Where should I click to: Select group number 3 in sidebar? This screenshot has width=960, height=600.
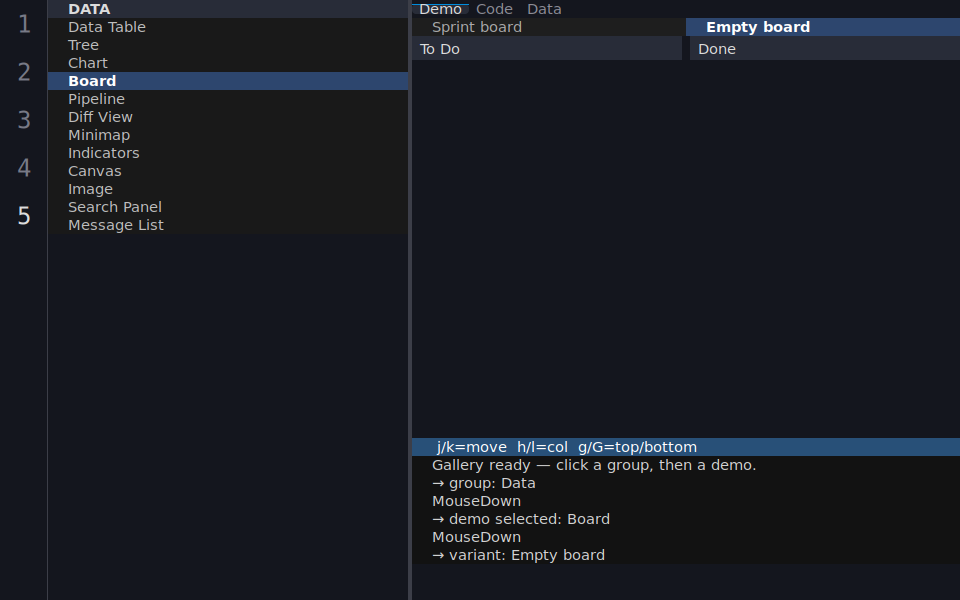(x=24, y=119)
